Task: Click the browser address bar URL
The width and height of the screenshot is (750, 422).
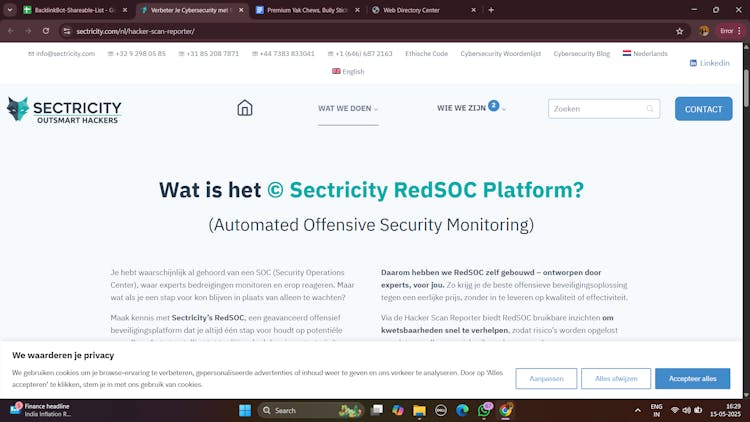Action: click(x=135, y=31)
